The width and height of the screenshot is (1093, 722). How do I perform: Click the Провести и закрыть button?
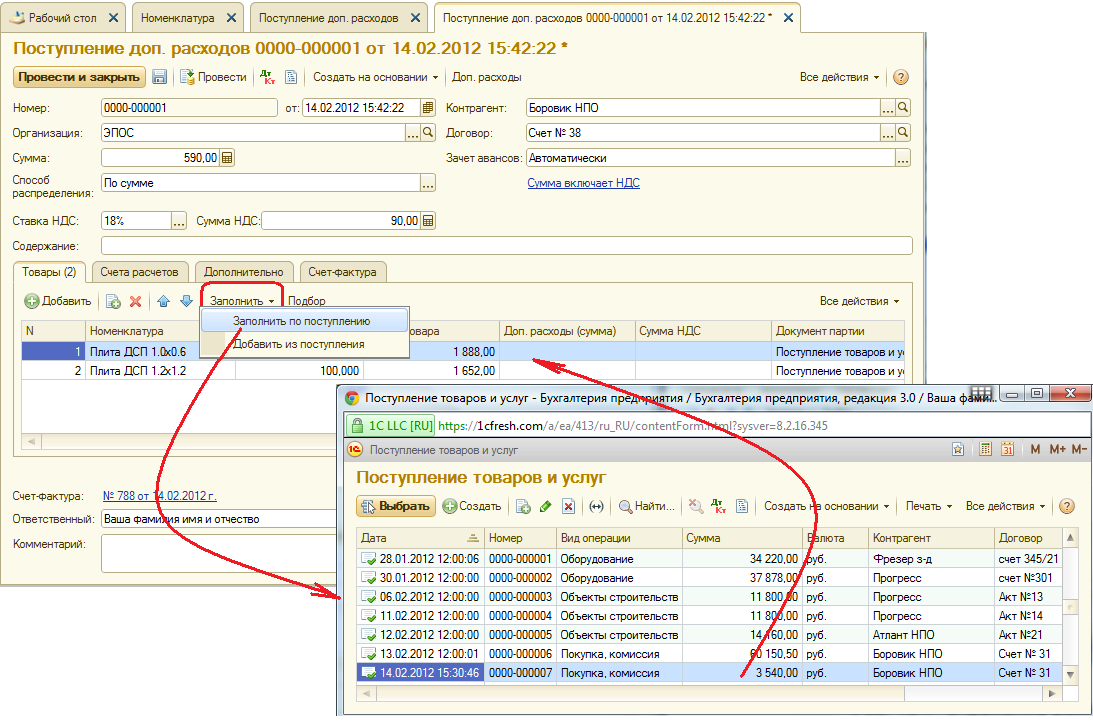click(x=79, y=77)
